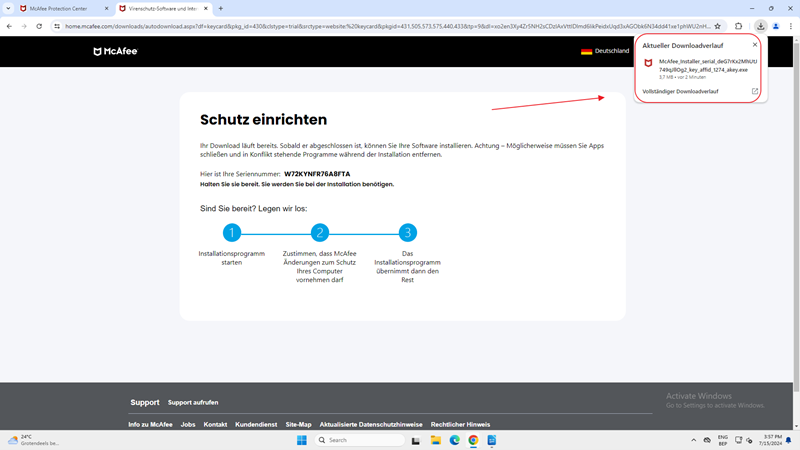Open the Jobs footer link
Screen dimensions: 800x450
click(188, 424)
